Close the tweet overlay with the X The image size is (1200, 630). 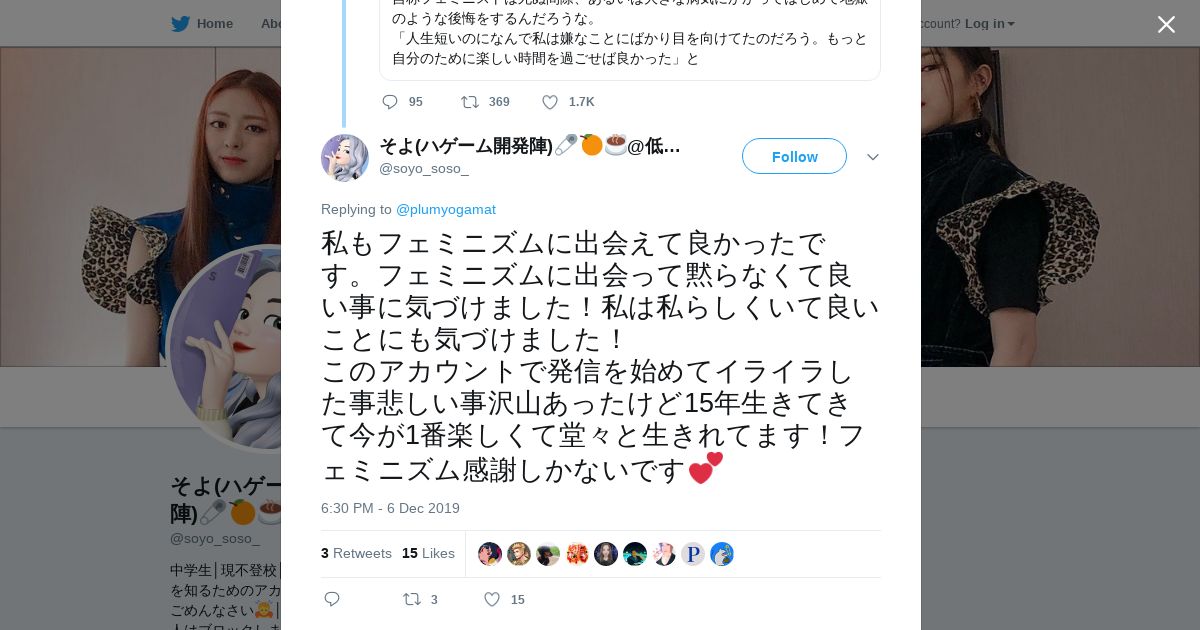(1166, 24)
